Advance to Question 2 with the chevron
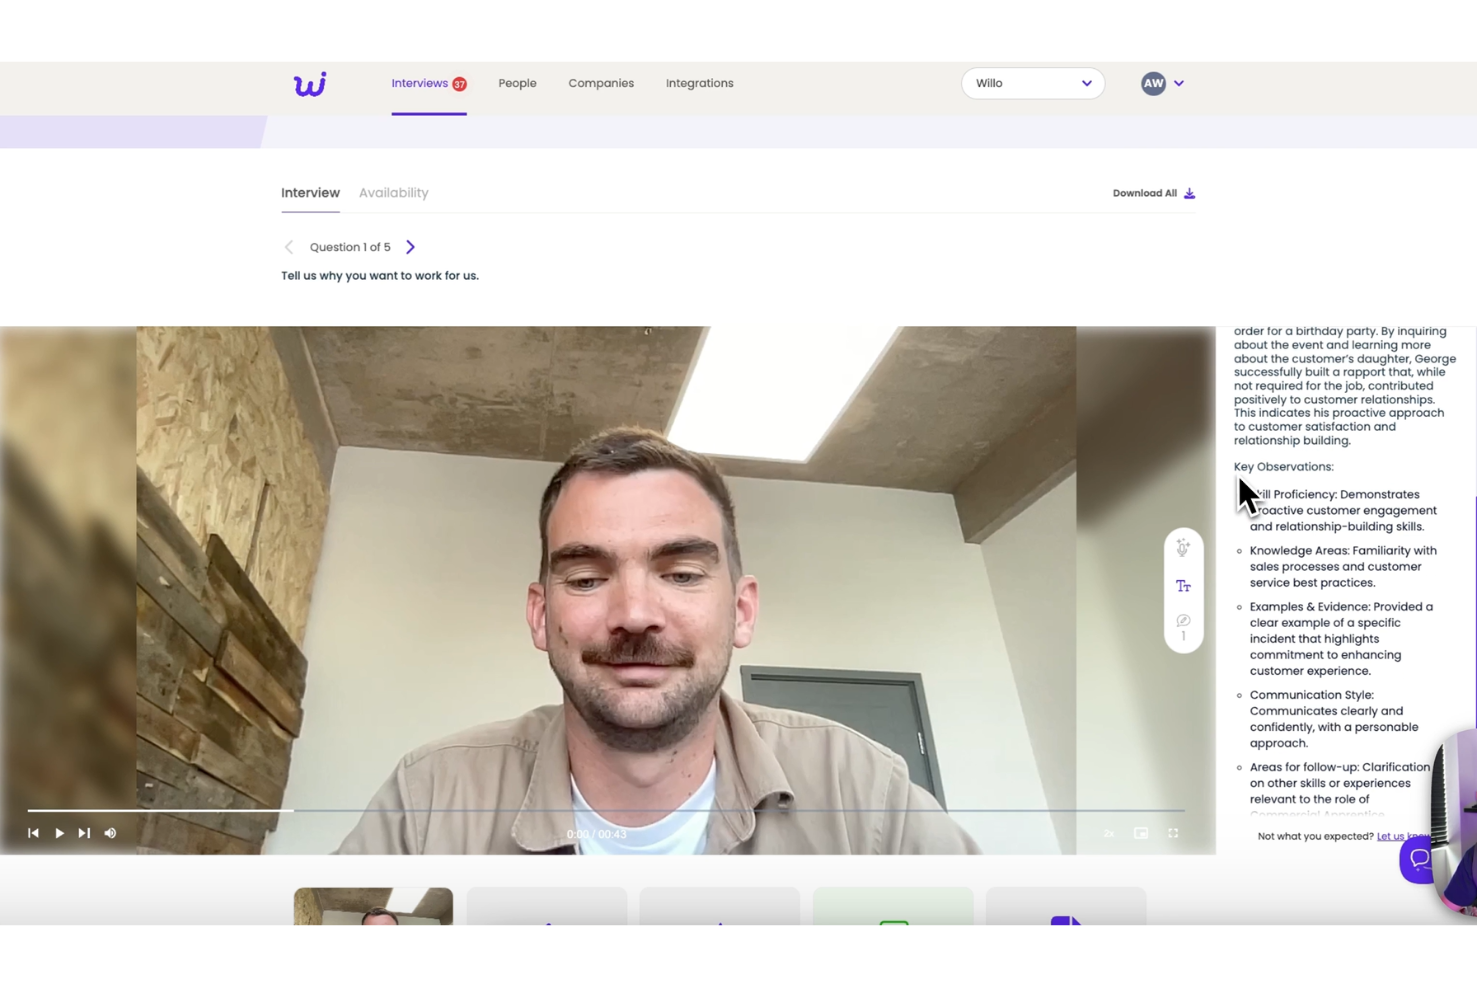Screen dimensions: 1480x987 click(410, 246)
